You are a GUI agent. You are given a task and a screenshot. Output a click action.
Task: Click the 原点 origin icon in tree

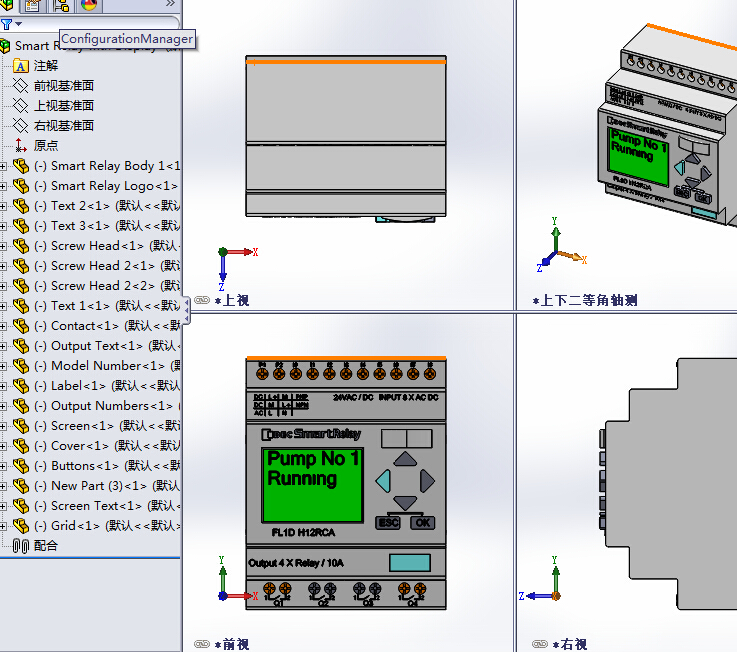21,146
